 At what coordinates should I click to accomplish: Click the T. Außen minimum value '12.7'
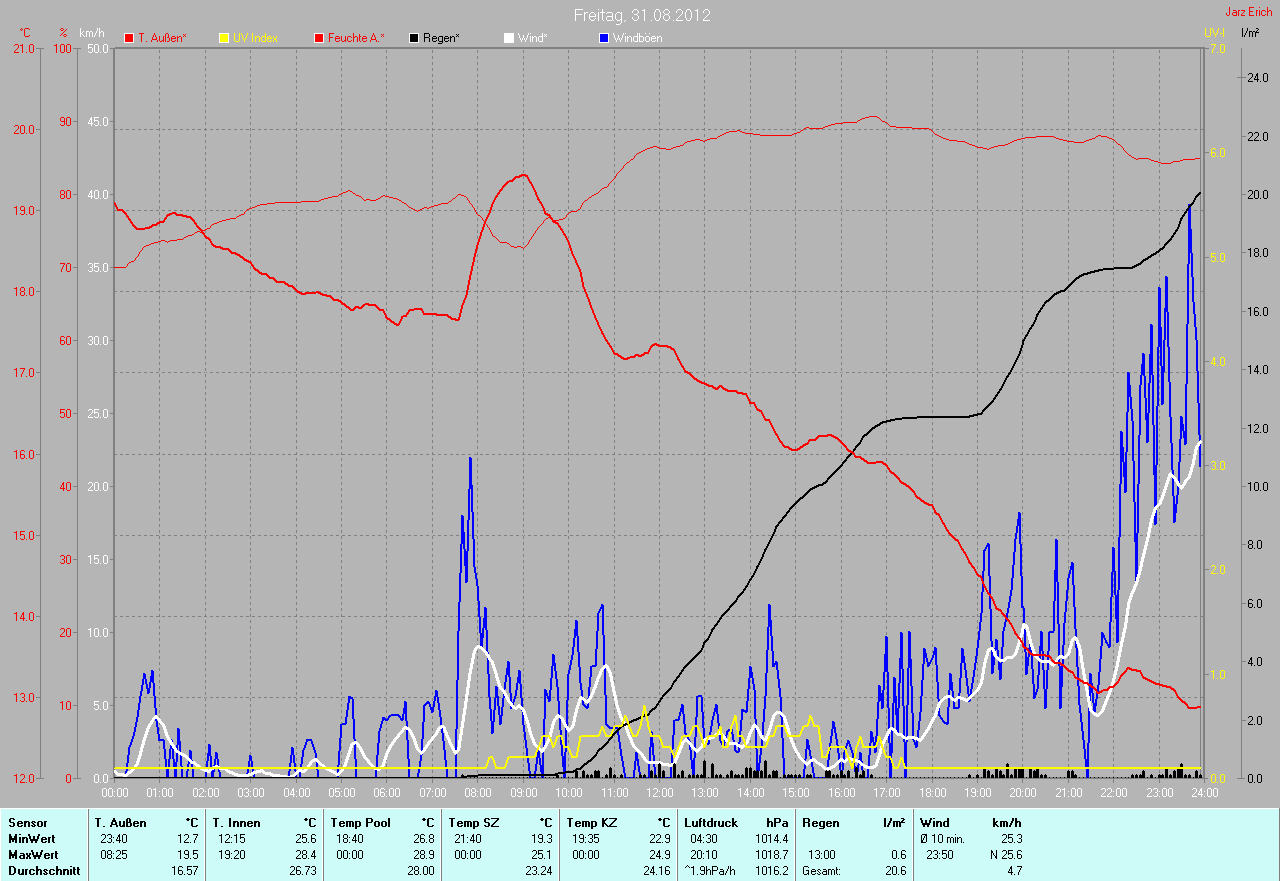tap(188, 839)
